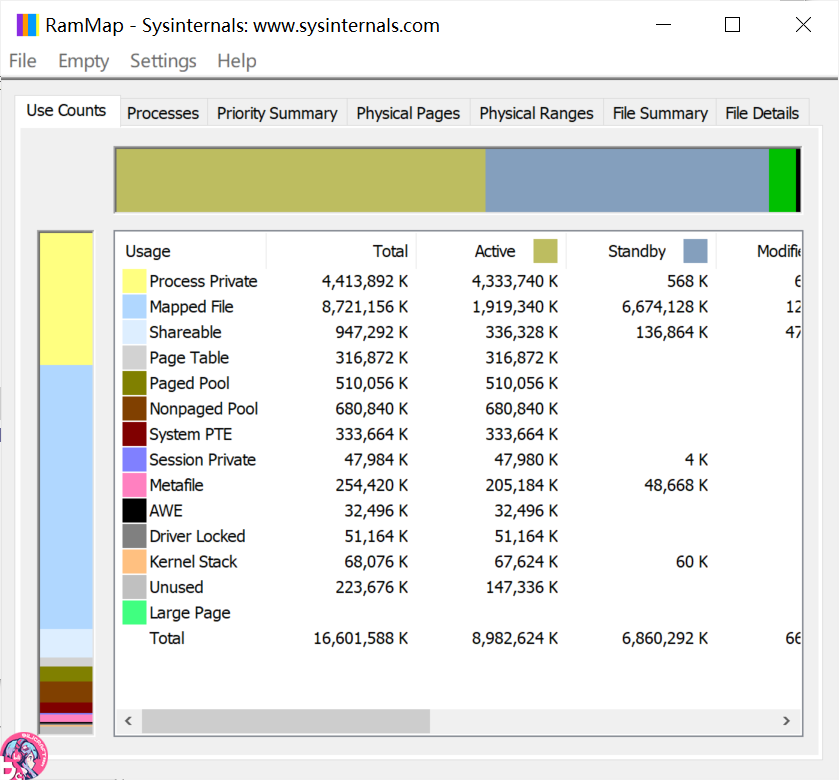The image size is (839, 780).
Task: Select the Nonpaged Pool row label
Action: [x=204, y=409]
